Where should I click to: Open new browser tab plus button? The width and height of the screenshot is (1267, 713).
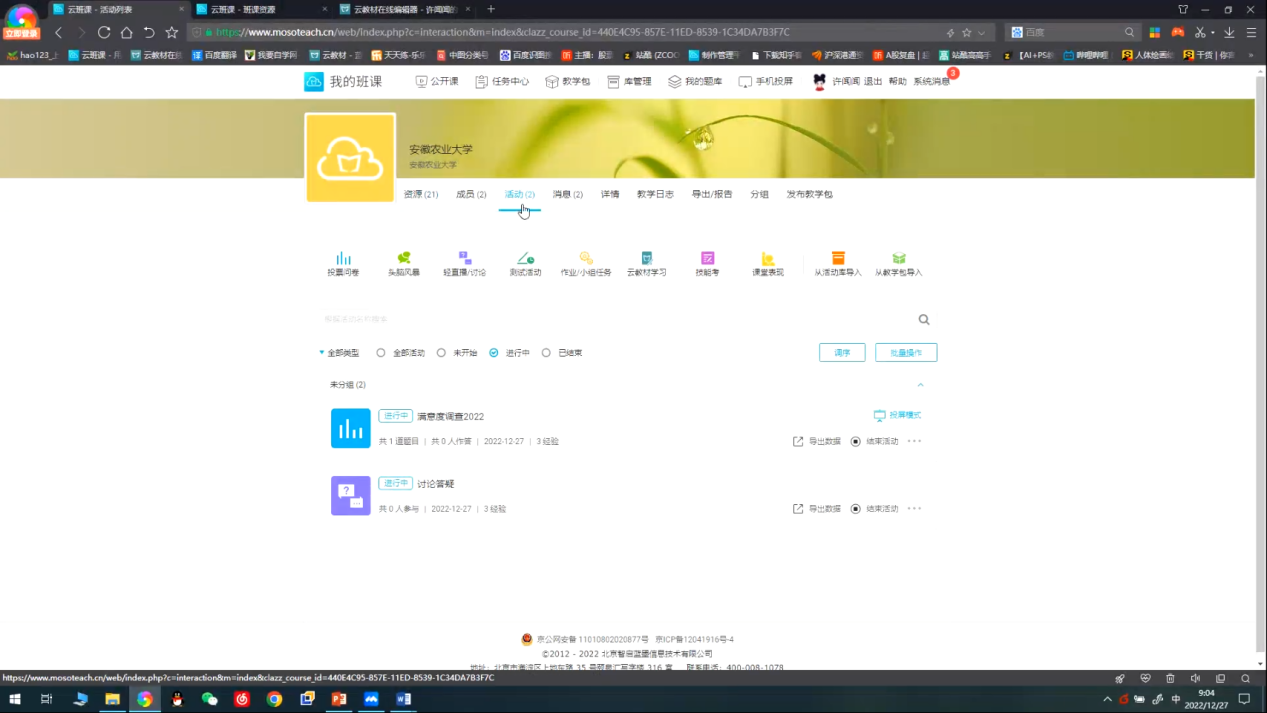coord(490,9)
